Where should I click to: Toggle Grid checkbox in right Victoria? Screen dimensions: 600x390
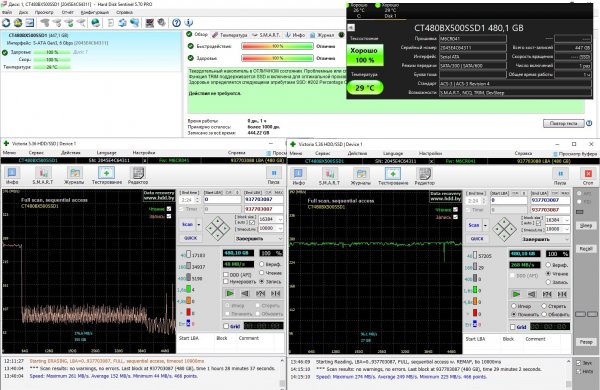[512, 327]
